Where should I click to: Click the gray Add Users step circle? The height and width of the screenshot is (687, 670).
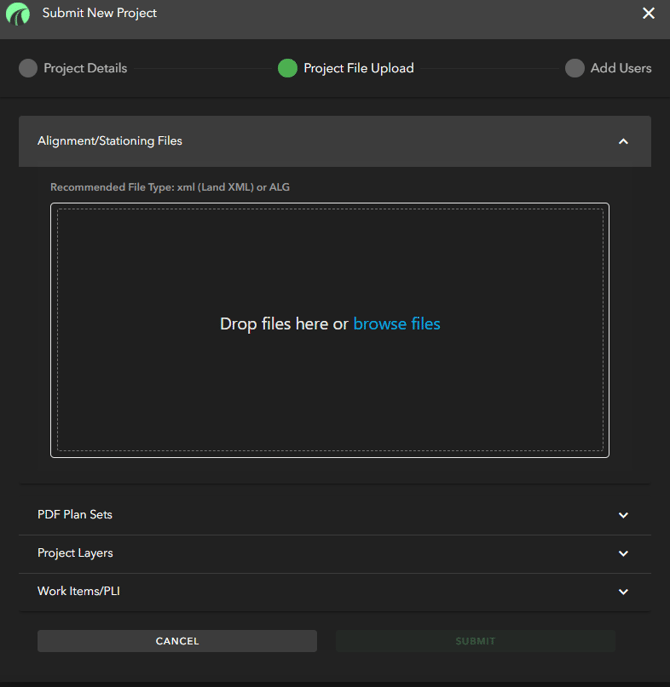point(574,68)
